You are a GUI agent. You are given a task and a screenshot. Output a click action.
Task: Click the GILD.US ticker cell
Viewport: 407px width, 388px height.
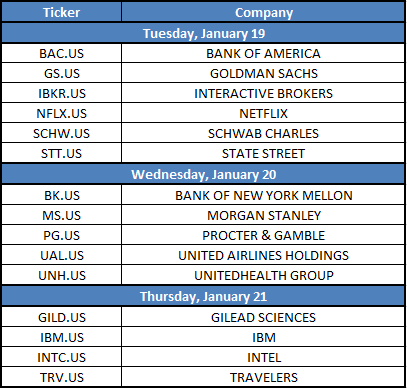tap(61, 317)
